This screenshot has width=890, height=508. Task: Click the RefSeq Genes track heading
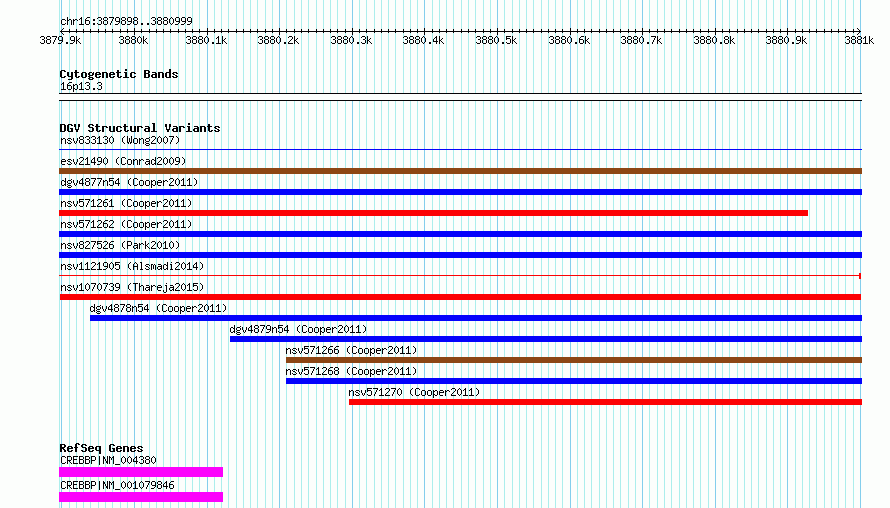coord(101,448)
